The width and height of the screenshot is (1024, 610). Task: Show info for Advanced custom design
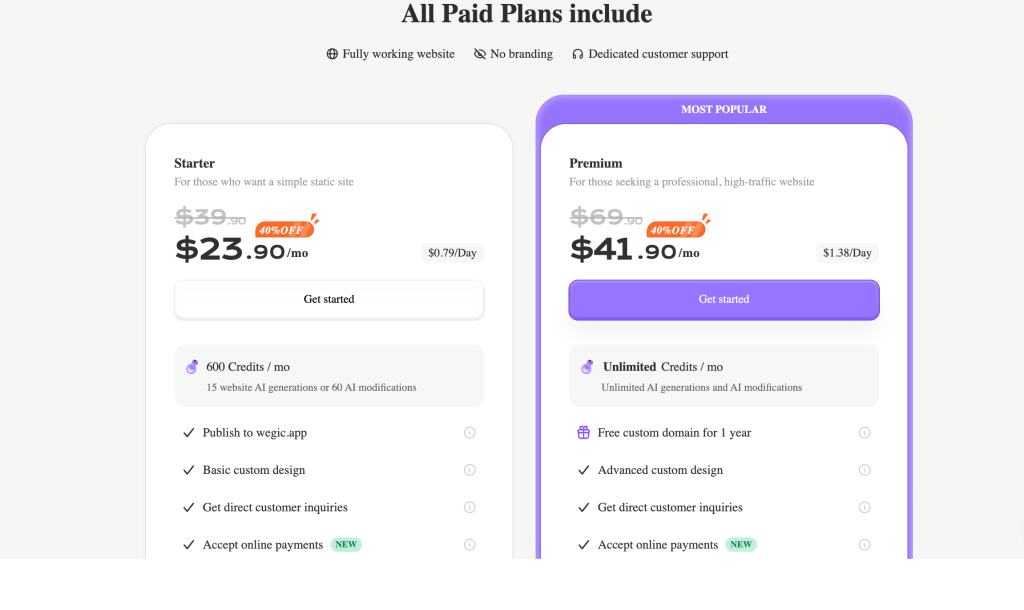click(x=865, y=470)
